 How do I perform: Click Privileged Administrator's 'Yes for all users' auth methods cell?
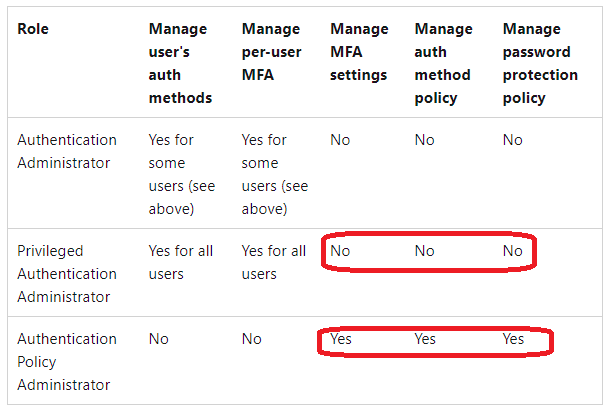click(x=181, y=263)
